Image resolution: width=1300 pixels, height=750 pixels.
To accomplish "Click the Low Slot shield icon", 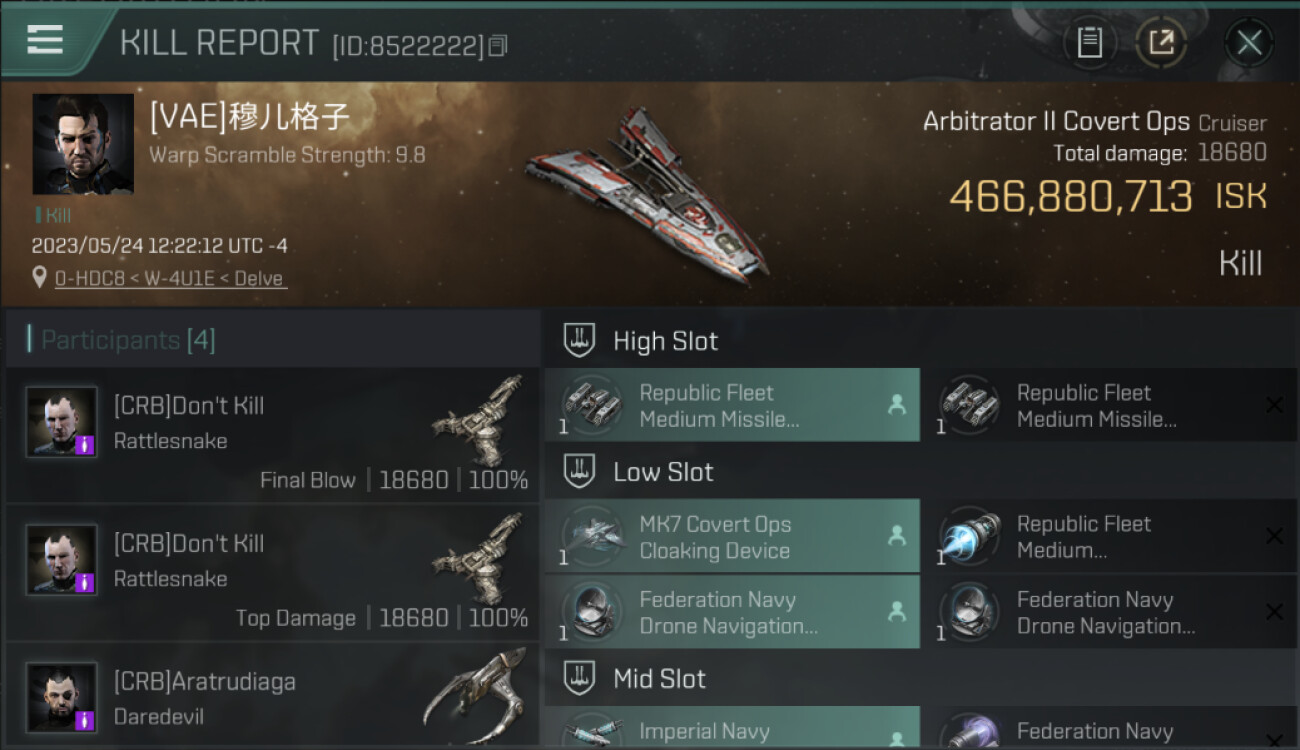I will click(x=579, y=472).
